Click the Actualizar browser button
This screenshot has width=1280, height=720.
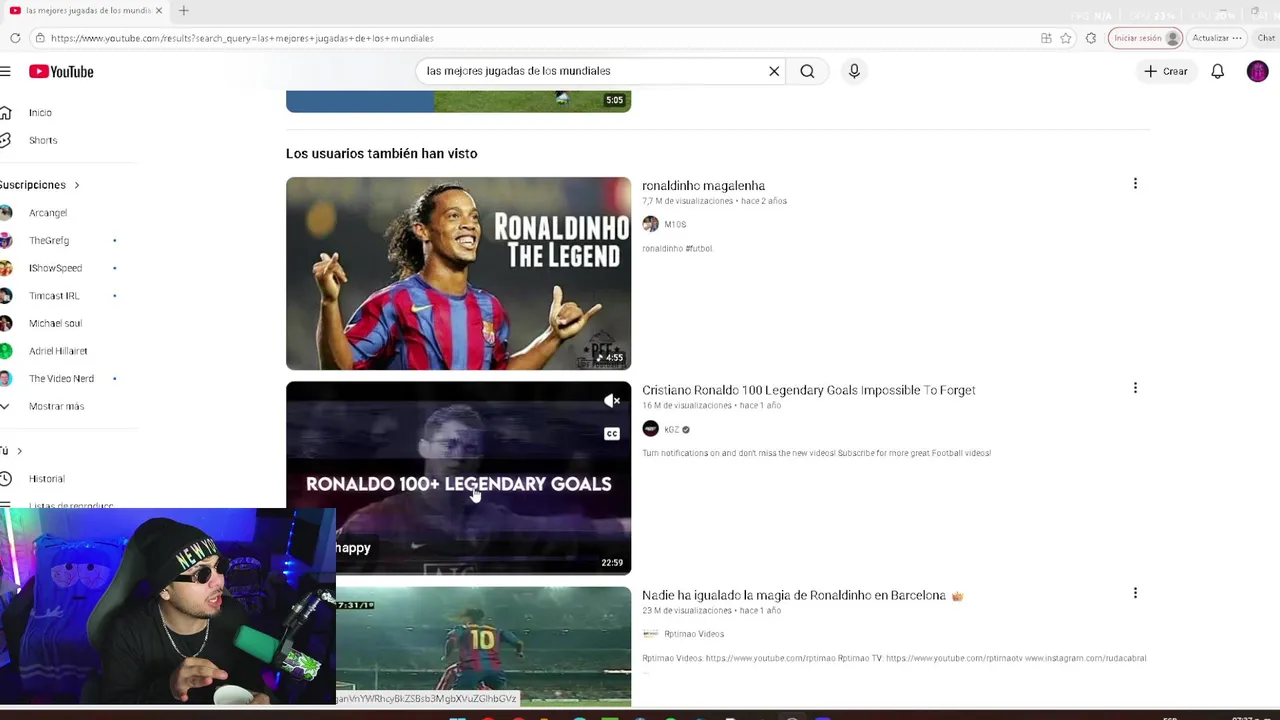click(x=1216, y=38)
